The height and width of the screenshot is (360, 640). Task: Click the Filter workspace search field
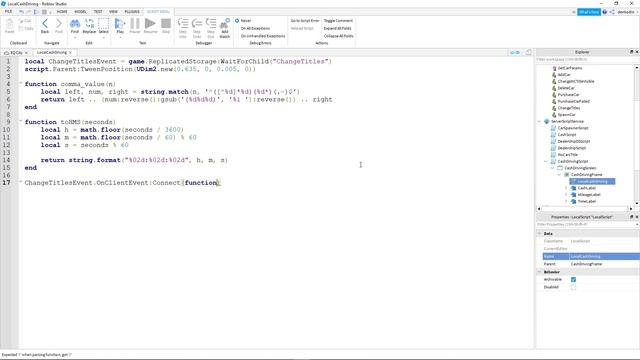point(587,60)
